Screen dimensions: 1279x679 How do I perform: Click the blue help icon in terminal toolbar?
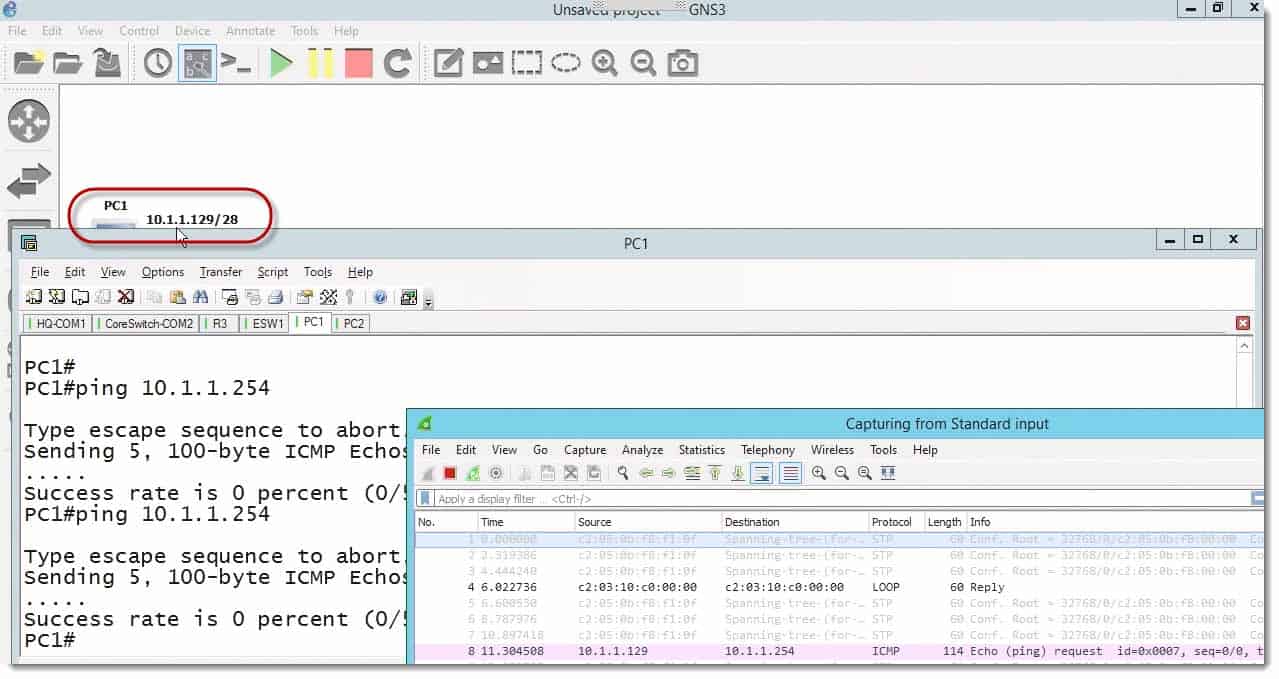(380, 297)
